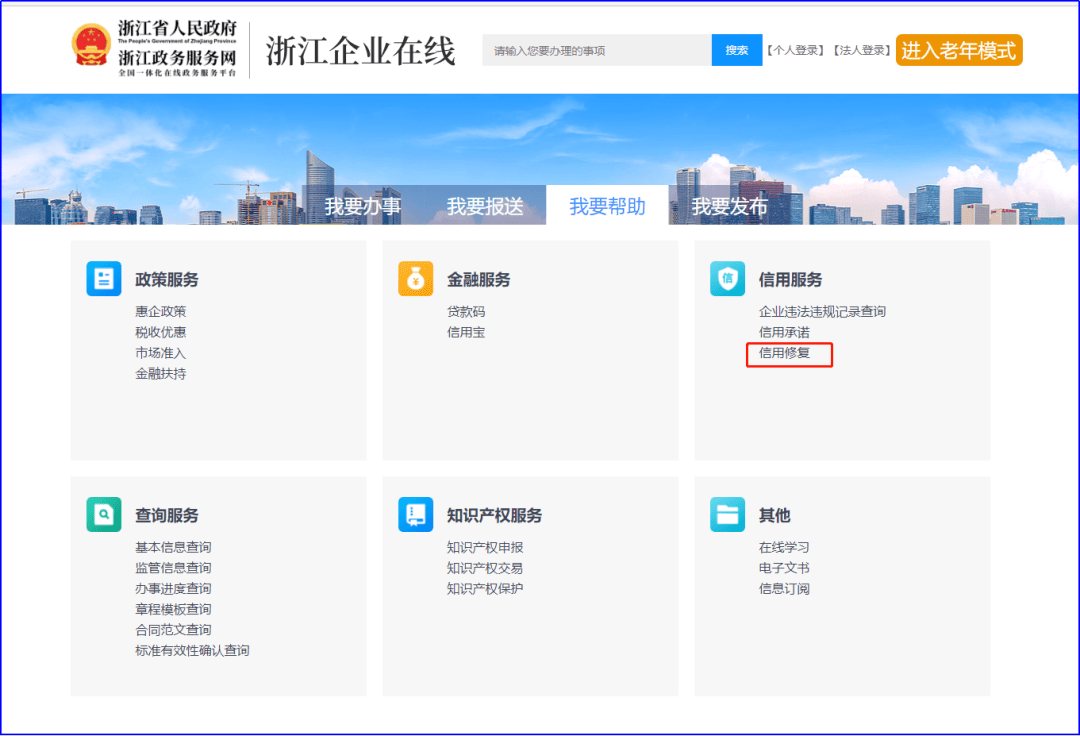Image resolution: width=1080 pixels, height=736 pixels.
Task: Switch to the 我要办事 tab
Action: (x=364, y=206)
